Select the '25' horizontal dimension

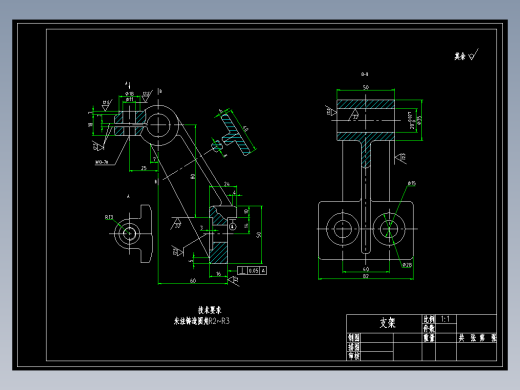coord(144,168)
